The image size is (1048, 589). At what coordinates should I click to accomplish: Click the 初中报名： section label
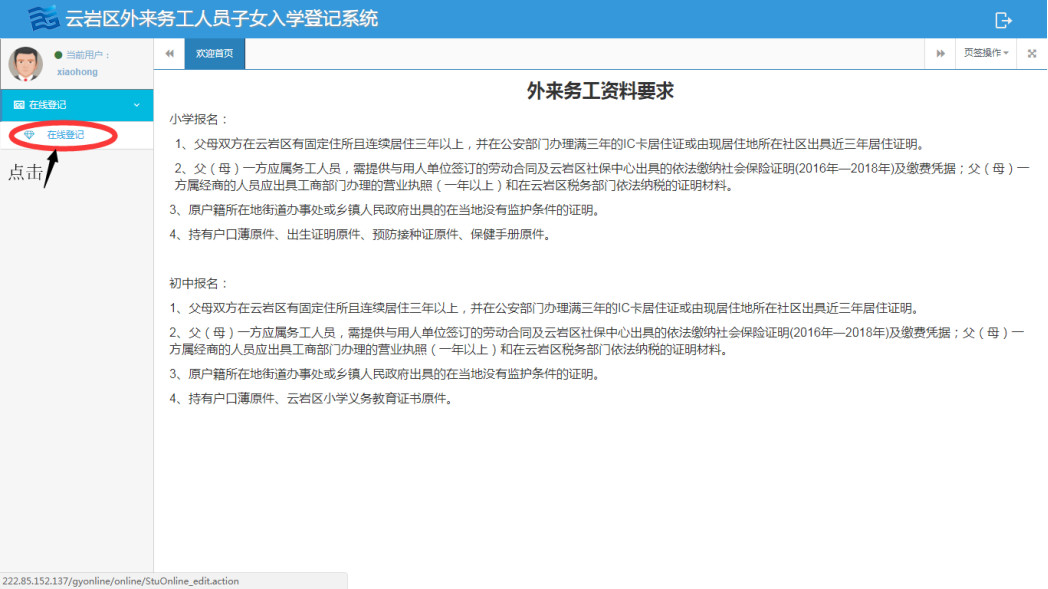coord(199,283)
